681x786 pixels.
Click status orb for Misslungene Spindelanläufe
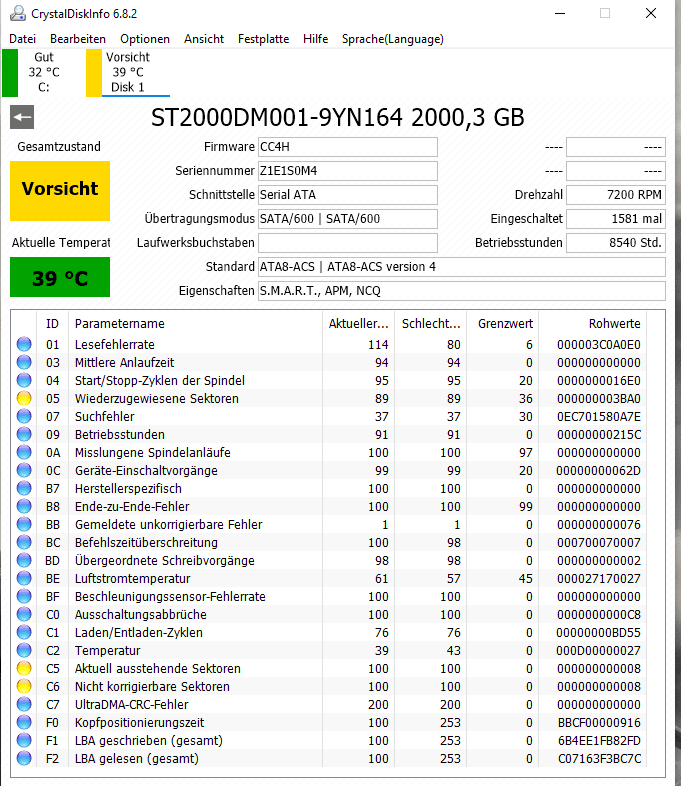24,453
